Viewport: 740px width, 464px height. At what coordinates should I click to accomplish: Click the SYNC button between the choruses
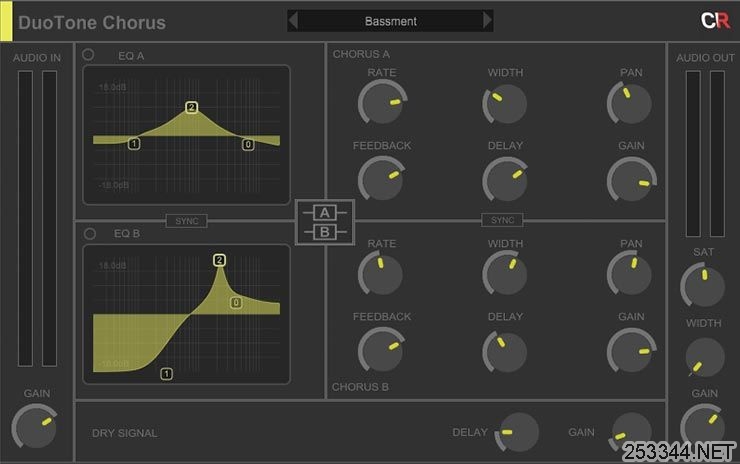tap(502, 220)
